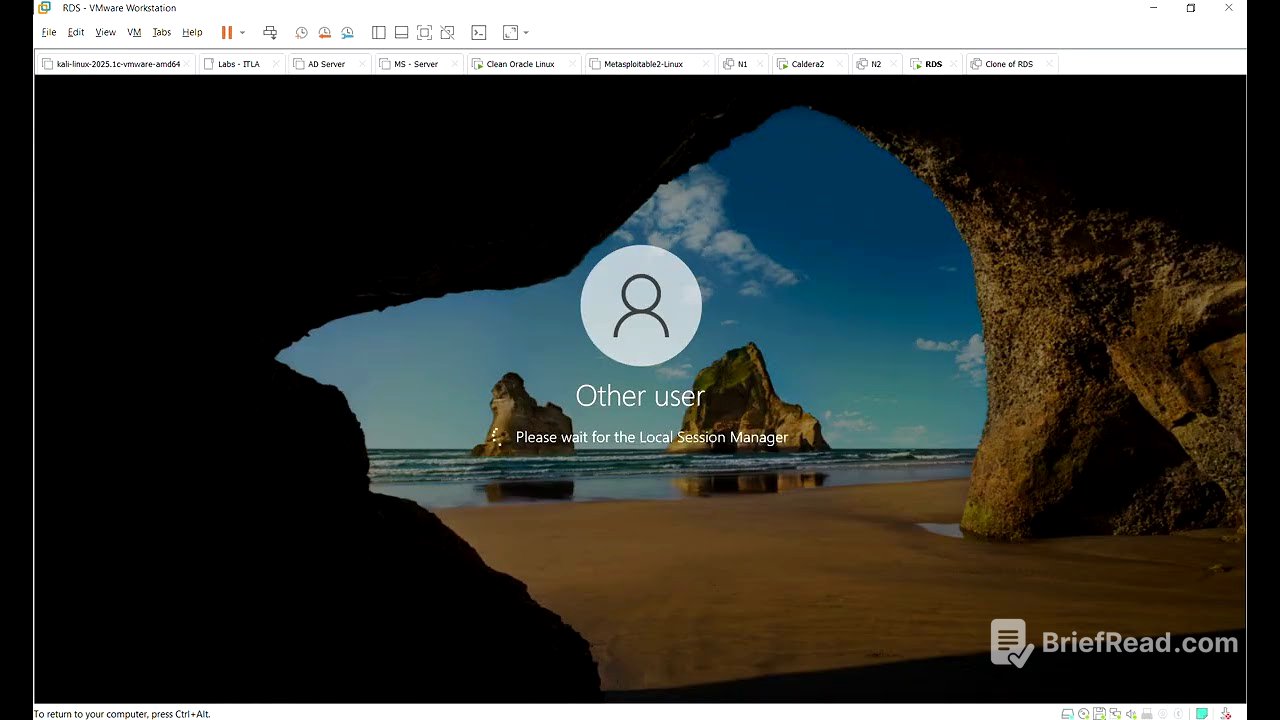1280x720 pixels.
Task: Revert VM to previous snapshot
Action: coord(324,32)
